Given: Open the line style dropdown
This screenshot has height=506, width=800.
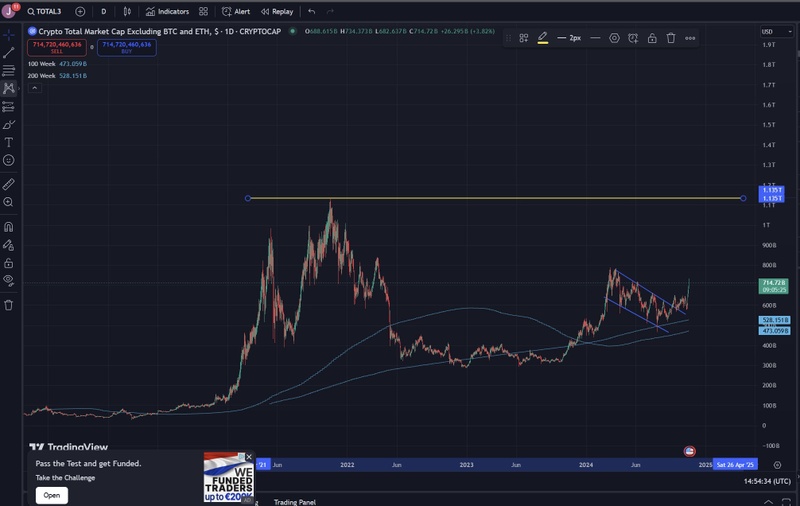Looking at the screenshot, I should (595, 38).
